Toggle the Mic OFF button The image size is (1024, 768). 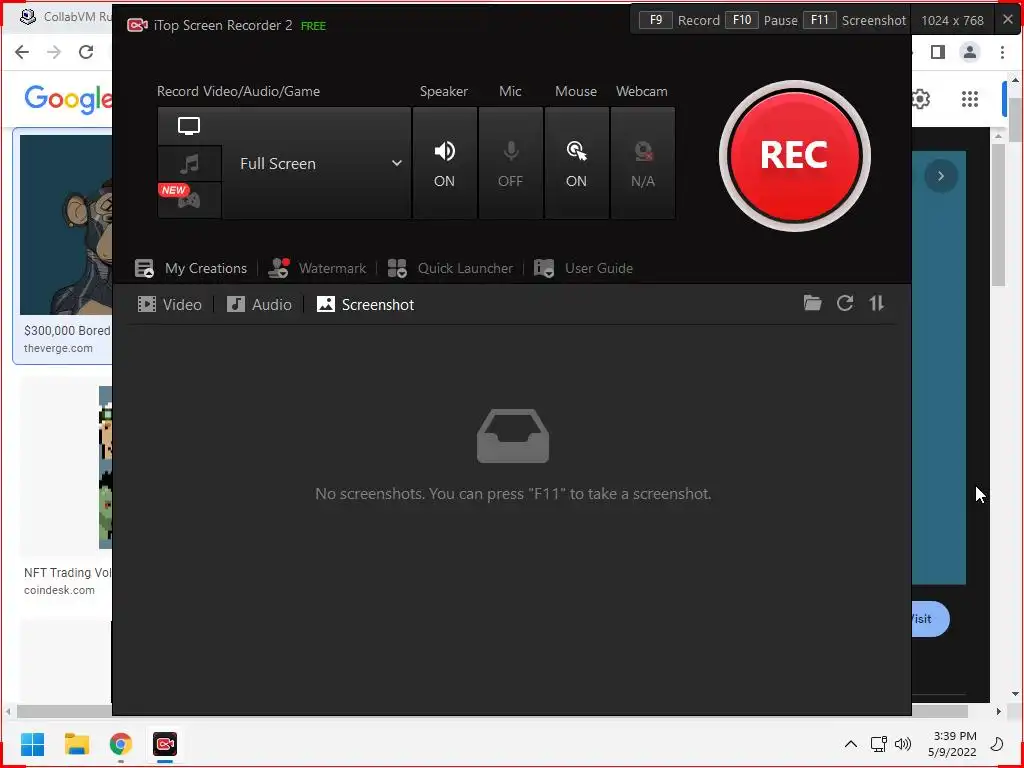(x=510, y=163)
